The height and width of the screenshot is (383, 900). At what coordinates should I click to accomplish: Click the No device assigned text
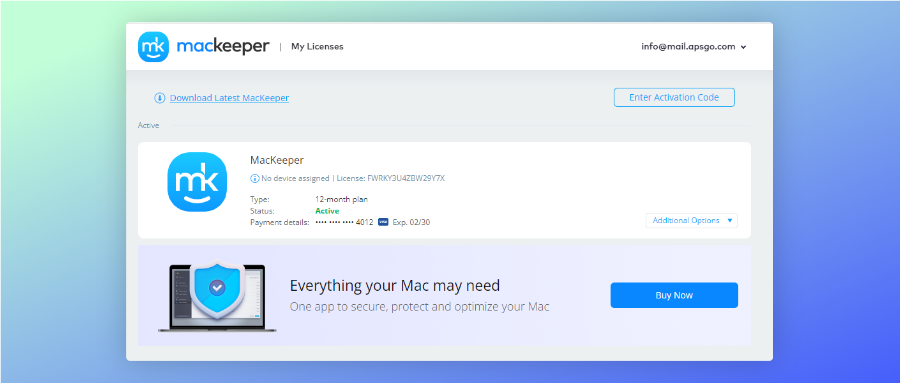(x=295, y=179)
